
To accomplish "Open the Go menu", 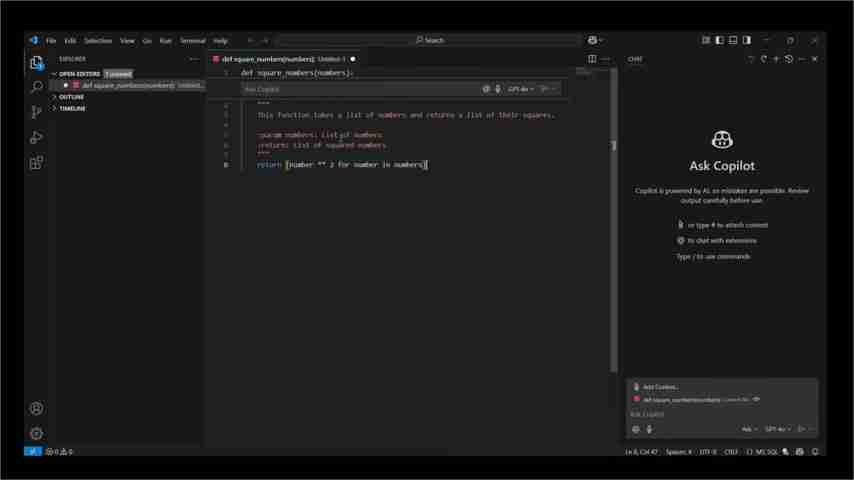I will [x=147, y=40].
